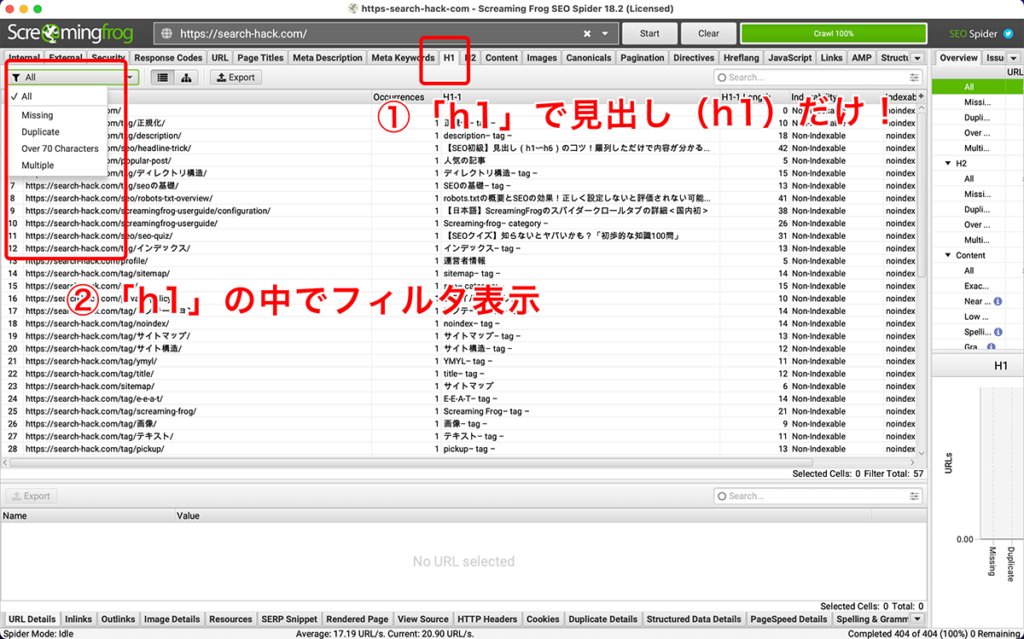Sort by the H1-1 column header
This screenshot has width=1024, height=639.
click(580, 97)
